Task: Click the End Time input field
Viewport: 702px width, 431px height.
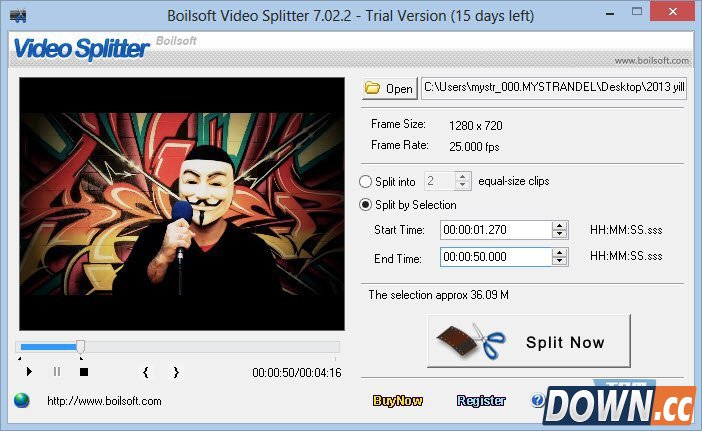Action: point(496,257)
